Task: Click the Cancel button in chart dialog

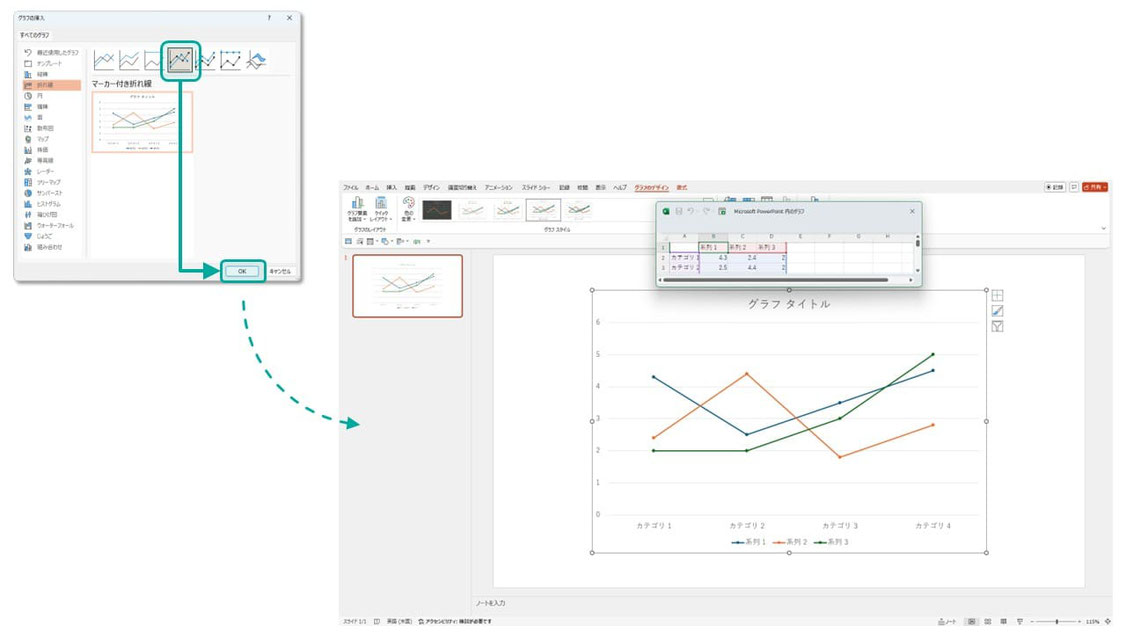Action: (x=280, y=271)
